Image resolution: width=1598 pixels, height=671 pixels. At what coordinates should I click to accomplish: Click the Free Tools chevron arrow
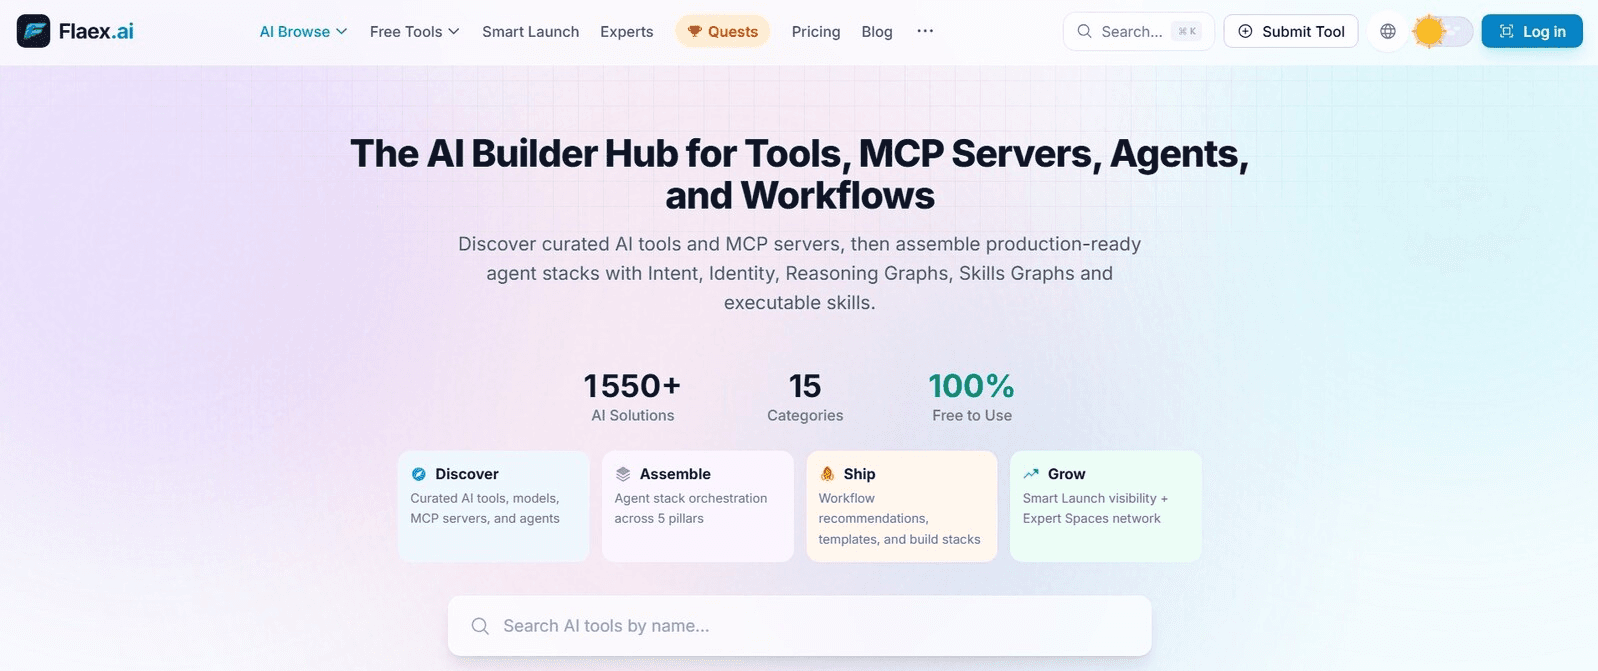[454, 31]
